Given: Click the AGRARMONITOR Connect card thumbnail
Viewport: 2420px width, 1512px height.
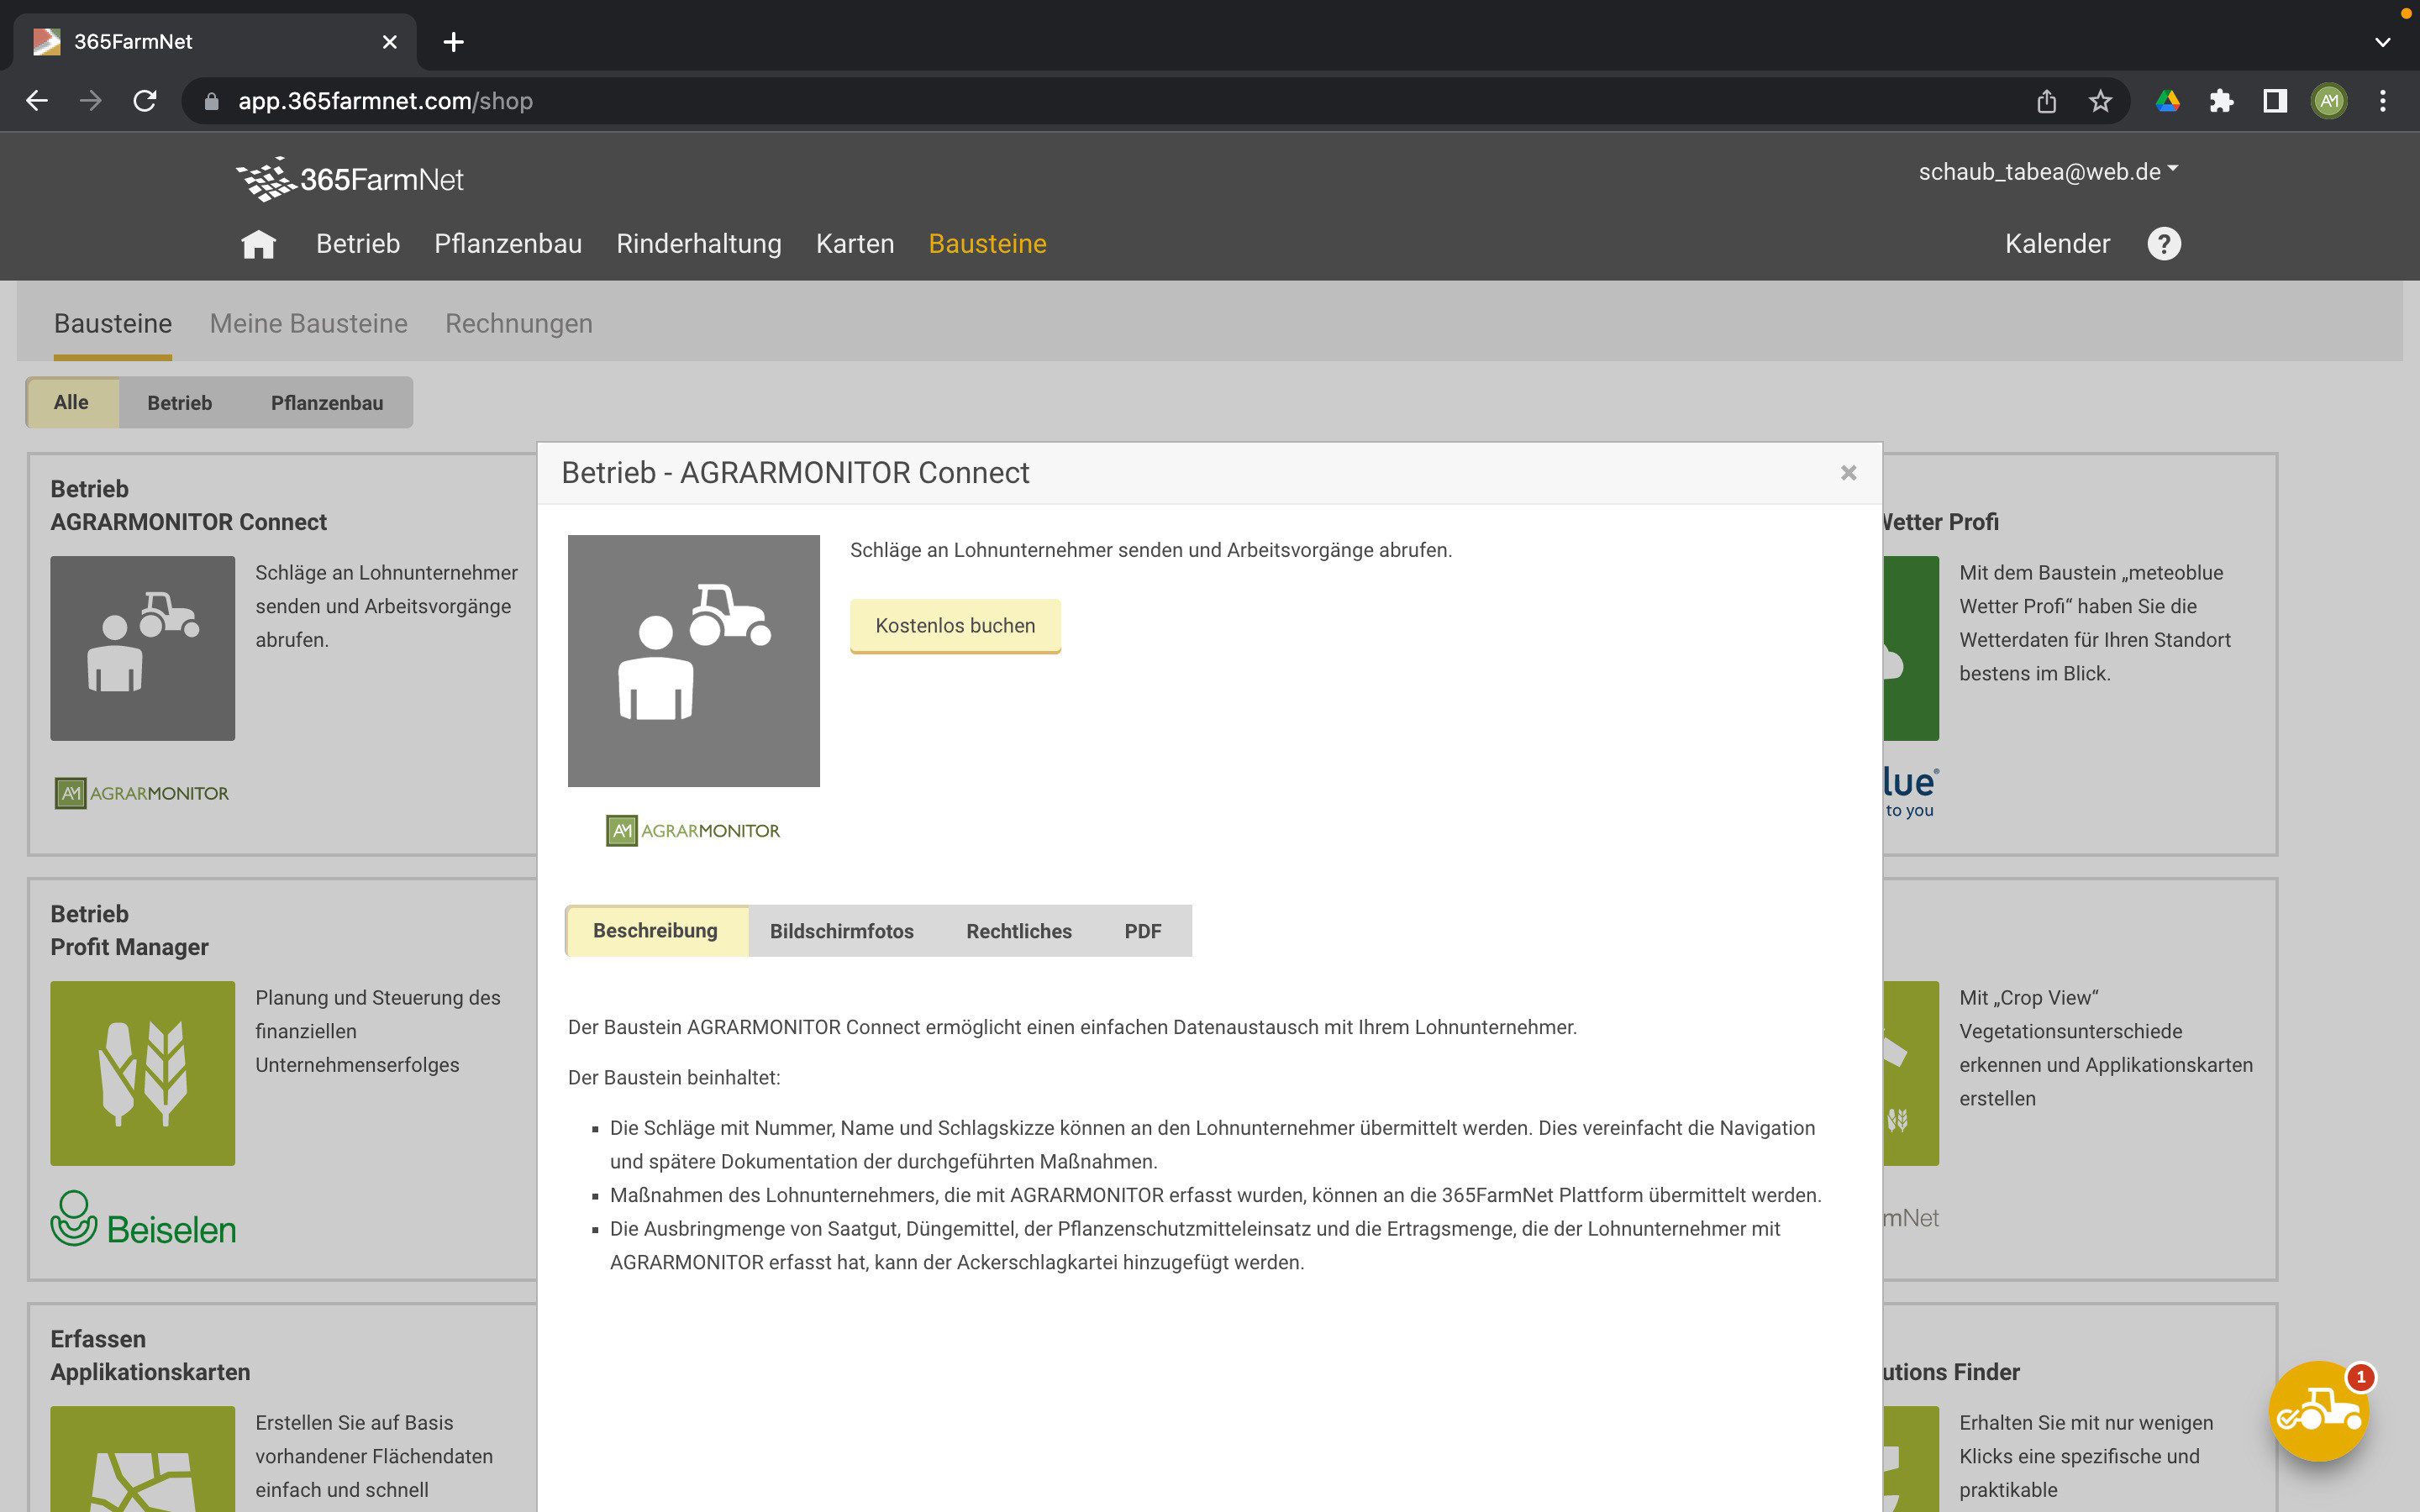Looking at the screenshot, I should (143, 648).
